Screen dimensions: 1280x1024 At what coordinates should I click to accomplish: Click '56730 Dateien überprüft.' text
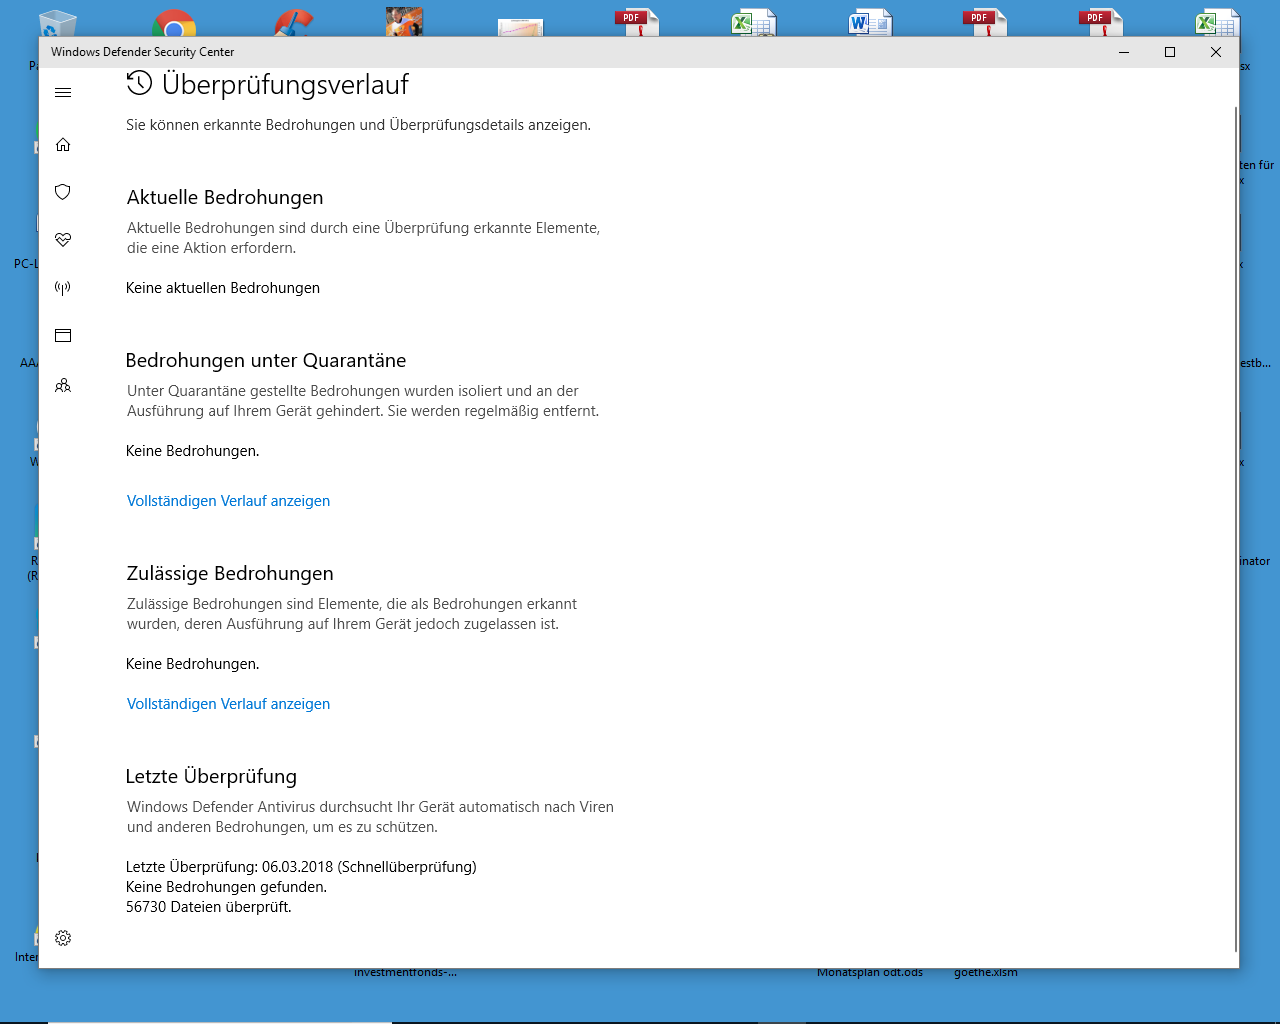point(209,907)
